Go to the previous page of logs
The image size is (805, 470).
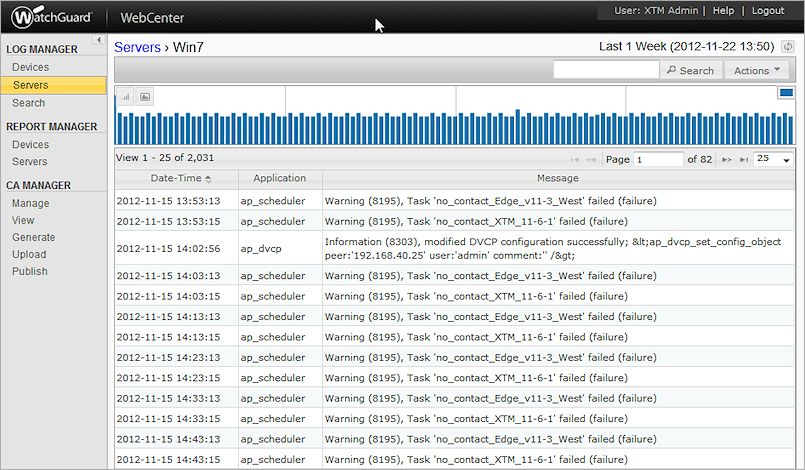click(x=592, y=159)
